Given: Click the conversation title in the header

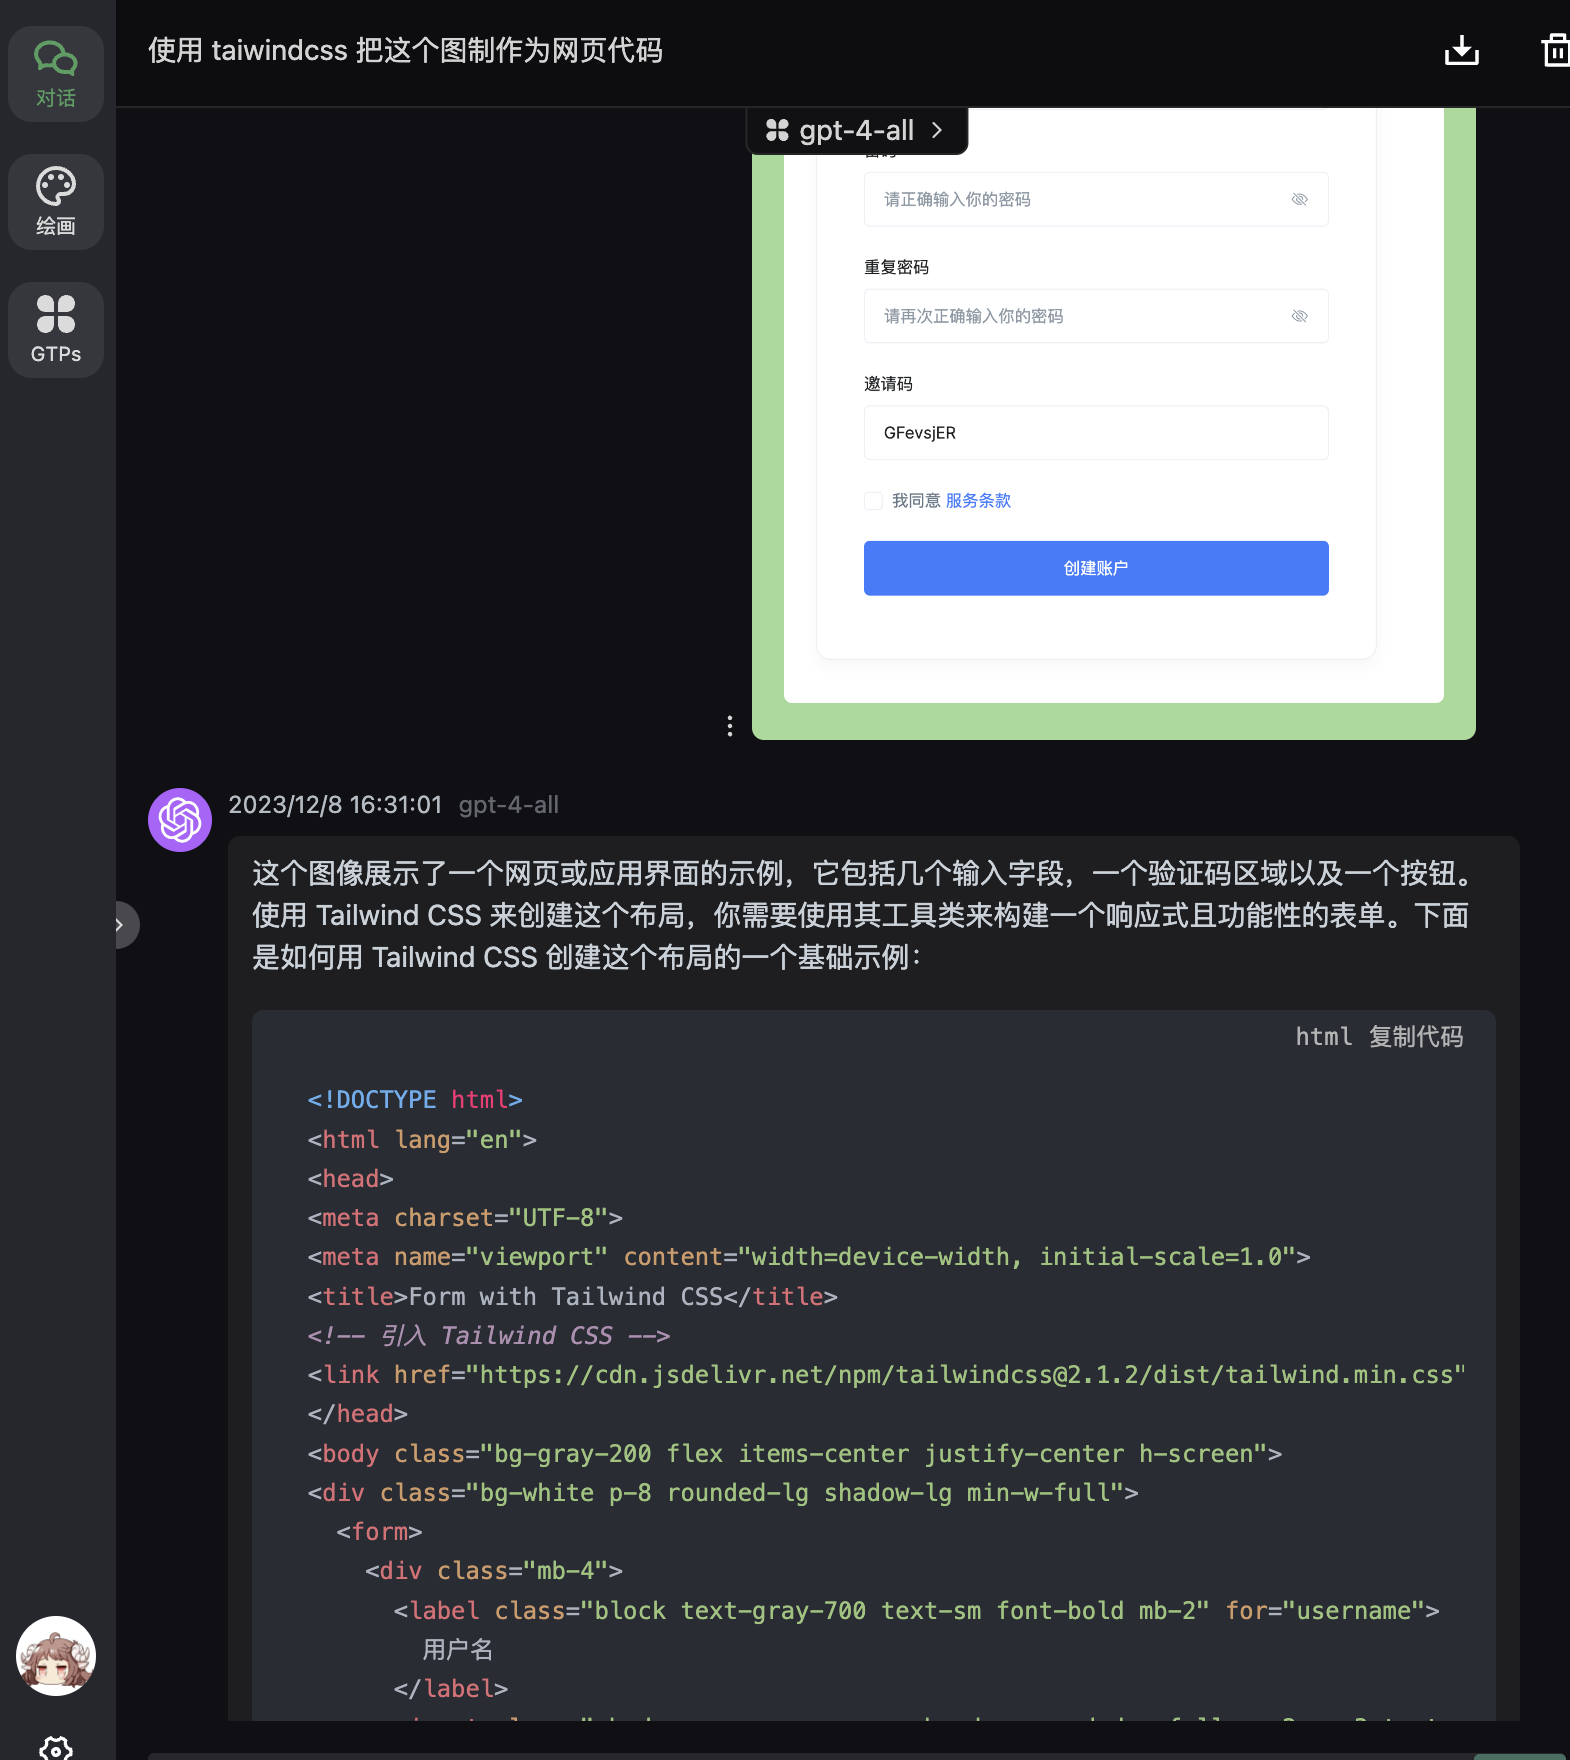Looking at the screenshot, I should pos(405,50).
